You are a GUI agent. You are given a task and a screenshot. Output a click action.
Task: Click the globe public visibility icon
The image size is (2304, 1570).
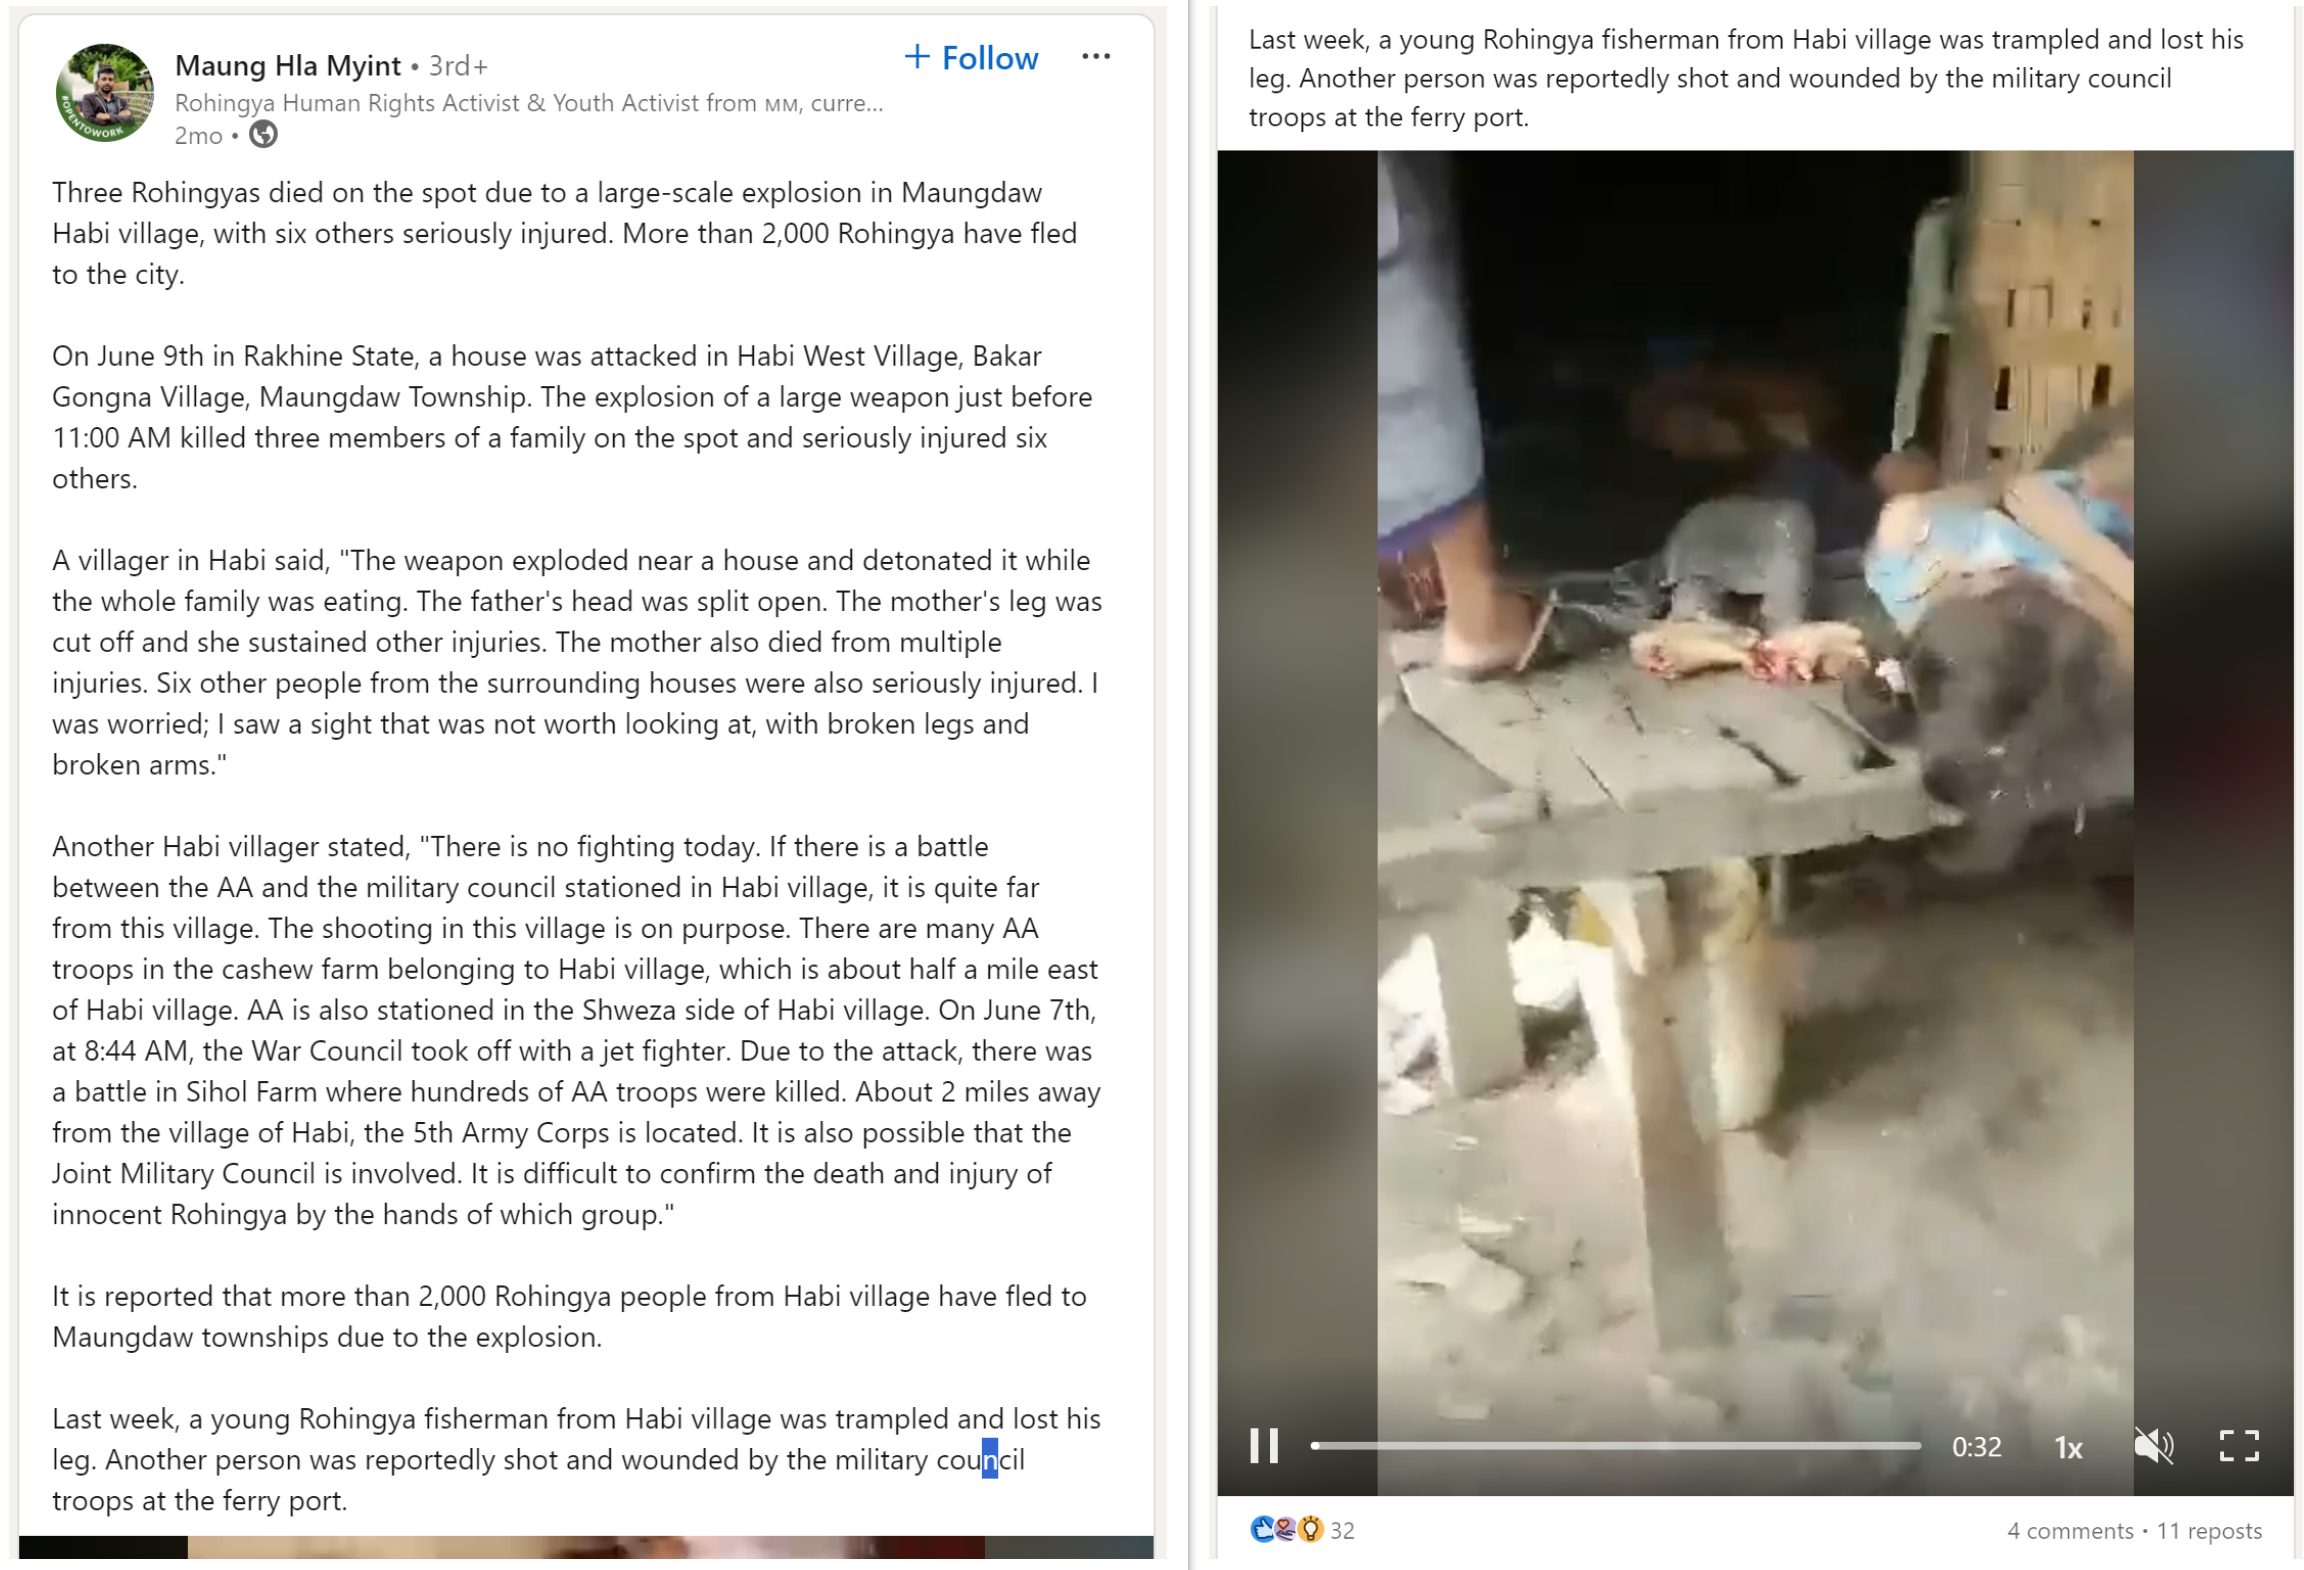[x=263, y=134]
